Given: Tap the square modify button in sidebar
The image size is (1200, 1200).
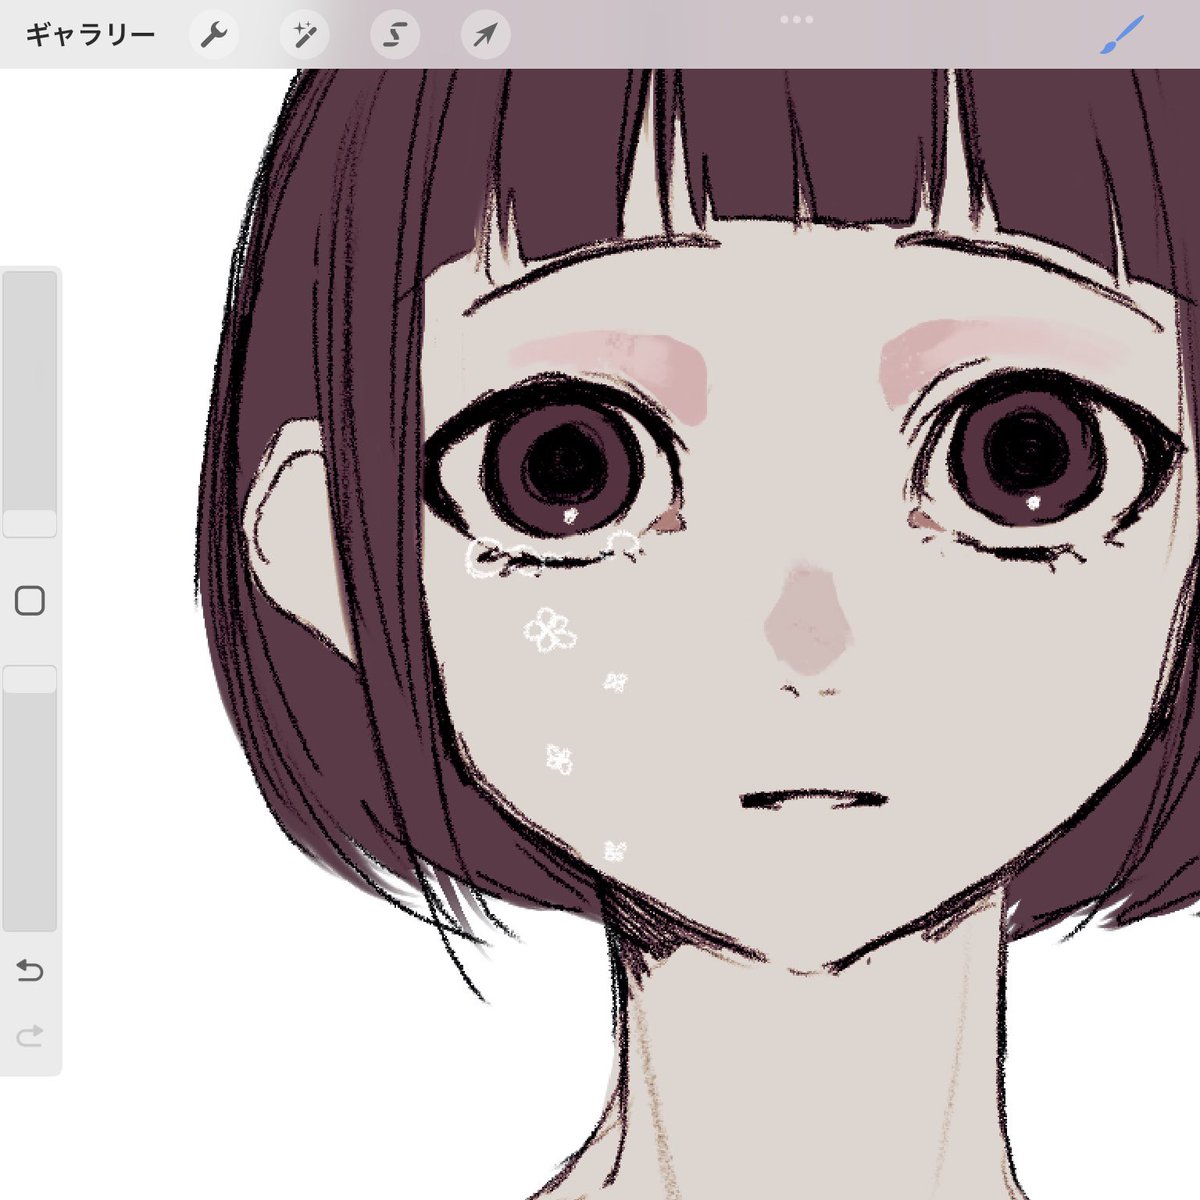Looking at the screenshot, I should coord(30,601).
